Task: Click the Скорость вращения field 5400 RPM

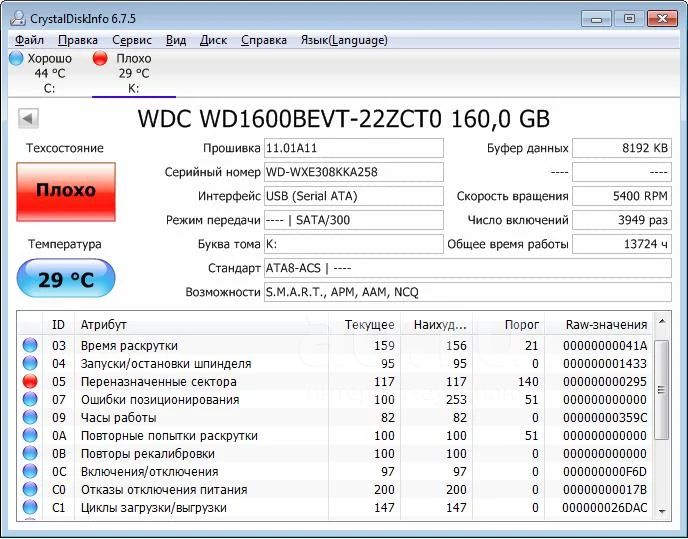Action: (622, 196)
